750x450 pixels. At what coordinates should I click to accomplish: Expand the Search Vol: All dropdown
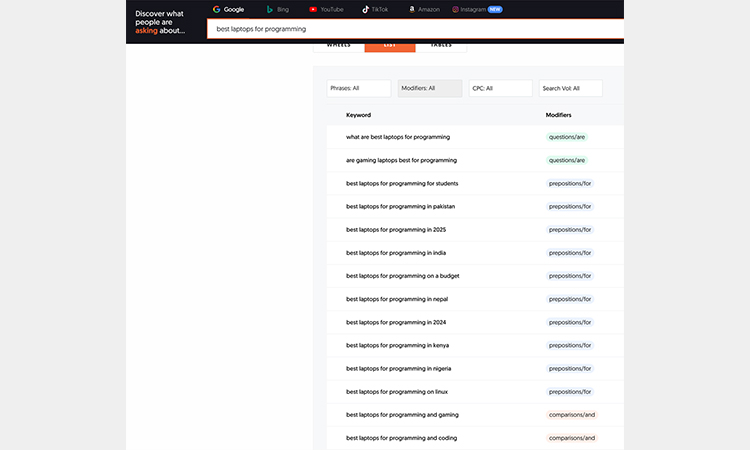pos(570,88)
